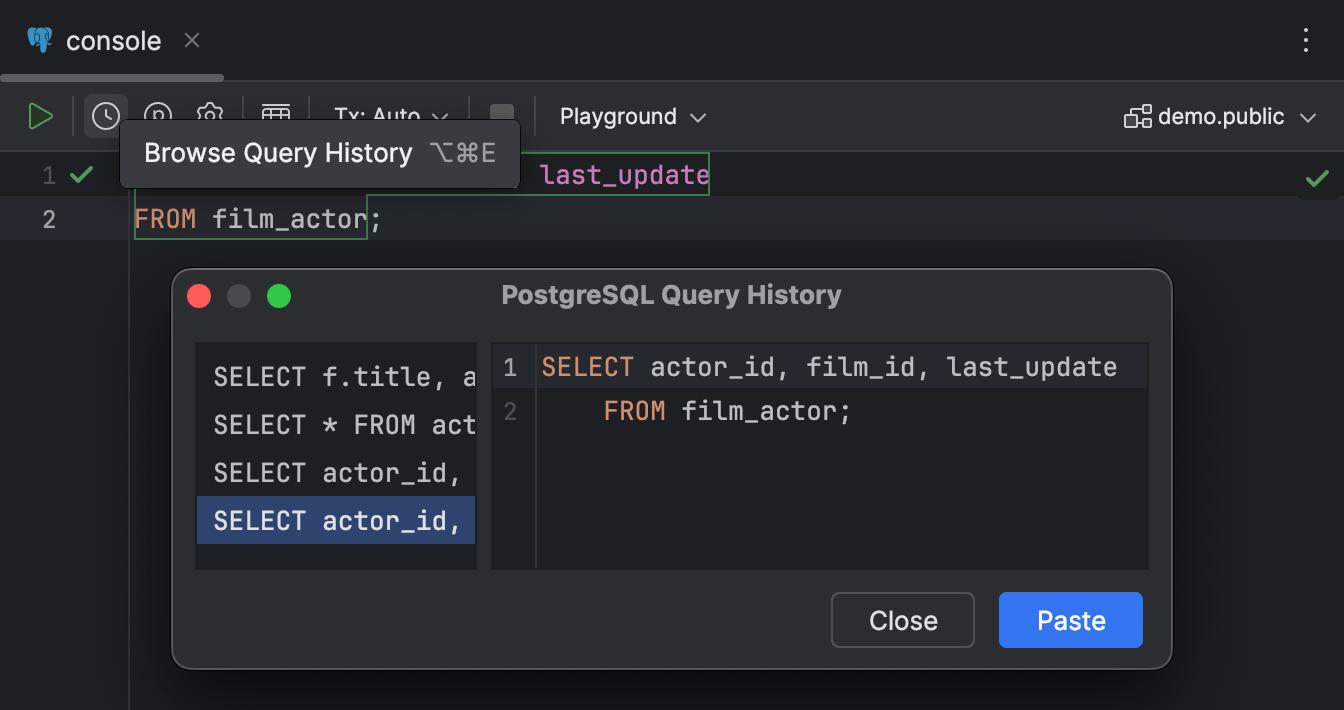This screenshot has height=710, width=1344.
Task: Run the SQL query with the green play icon
Action: [x=40, y=116]
